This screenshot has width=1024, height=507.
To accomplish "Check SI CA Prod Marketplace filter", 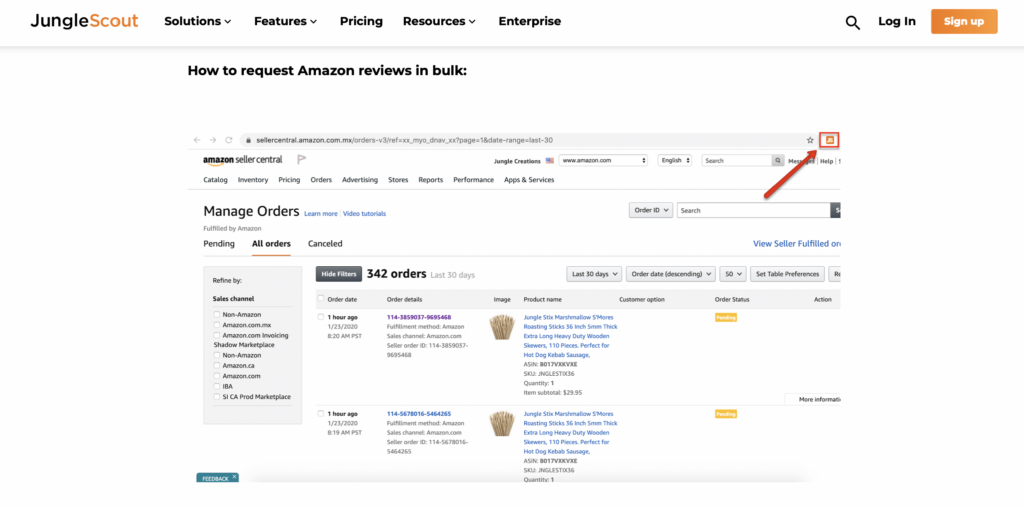I will point(216,397).
